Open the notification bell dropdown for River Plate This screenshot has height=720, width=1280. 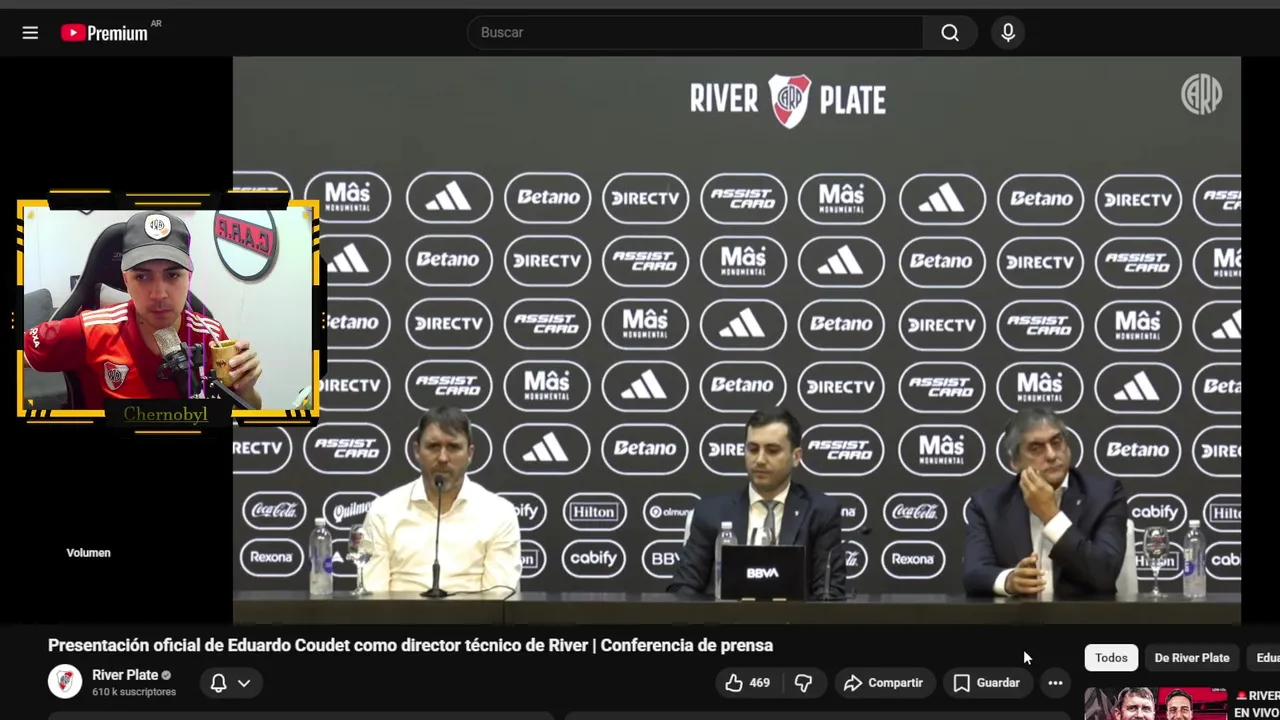pyautogui.click(x=230, y=683)
